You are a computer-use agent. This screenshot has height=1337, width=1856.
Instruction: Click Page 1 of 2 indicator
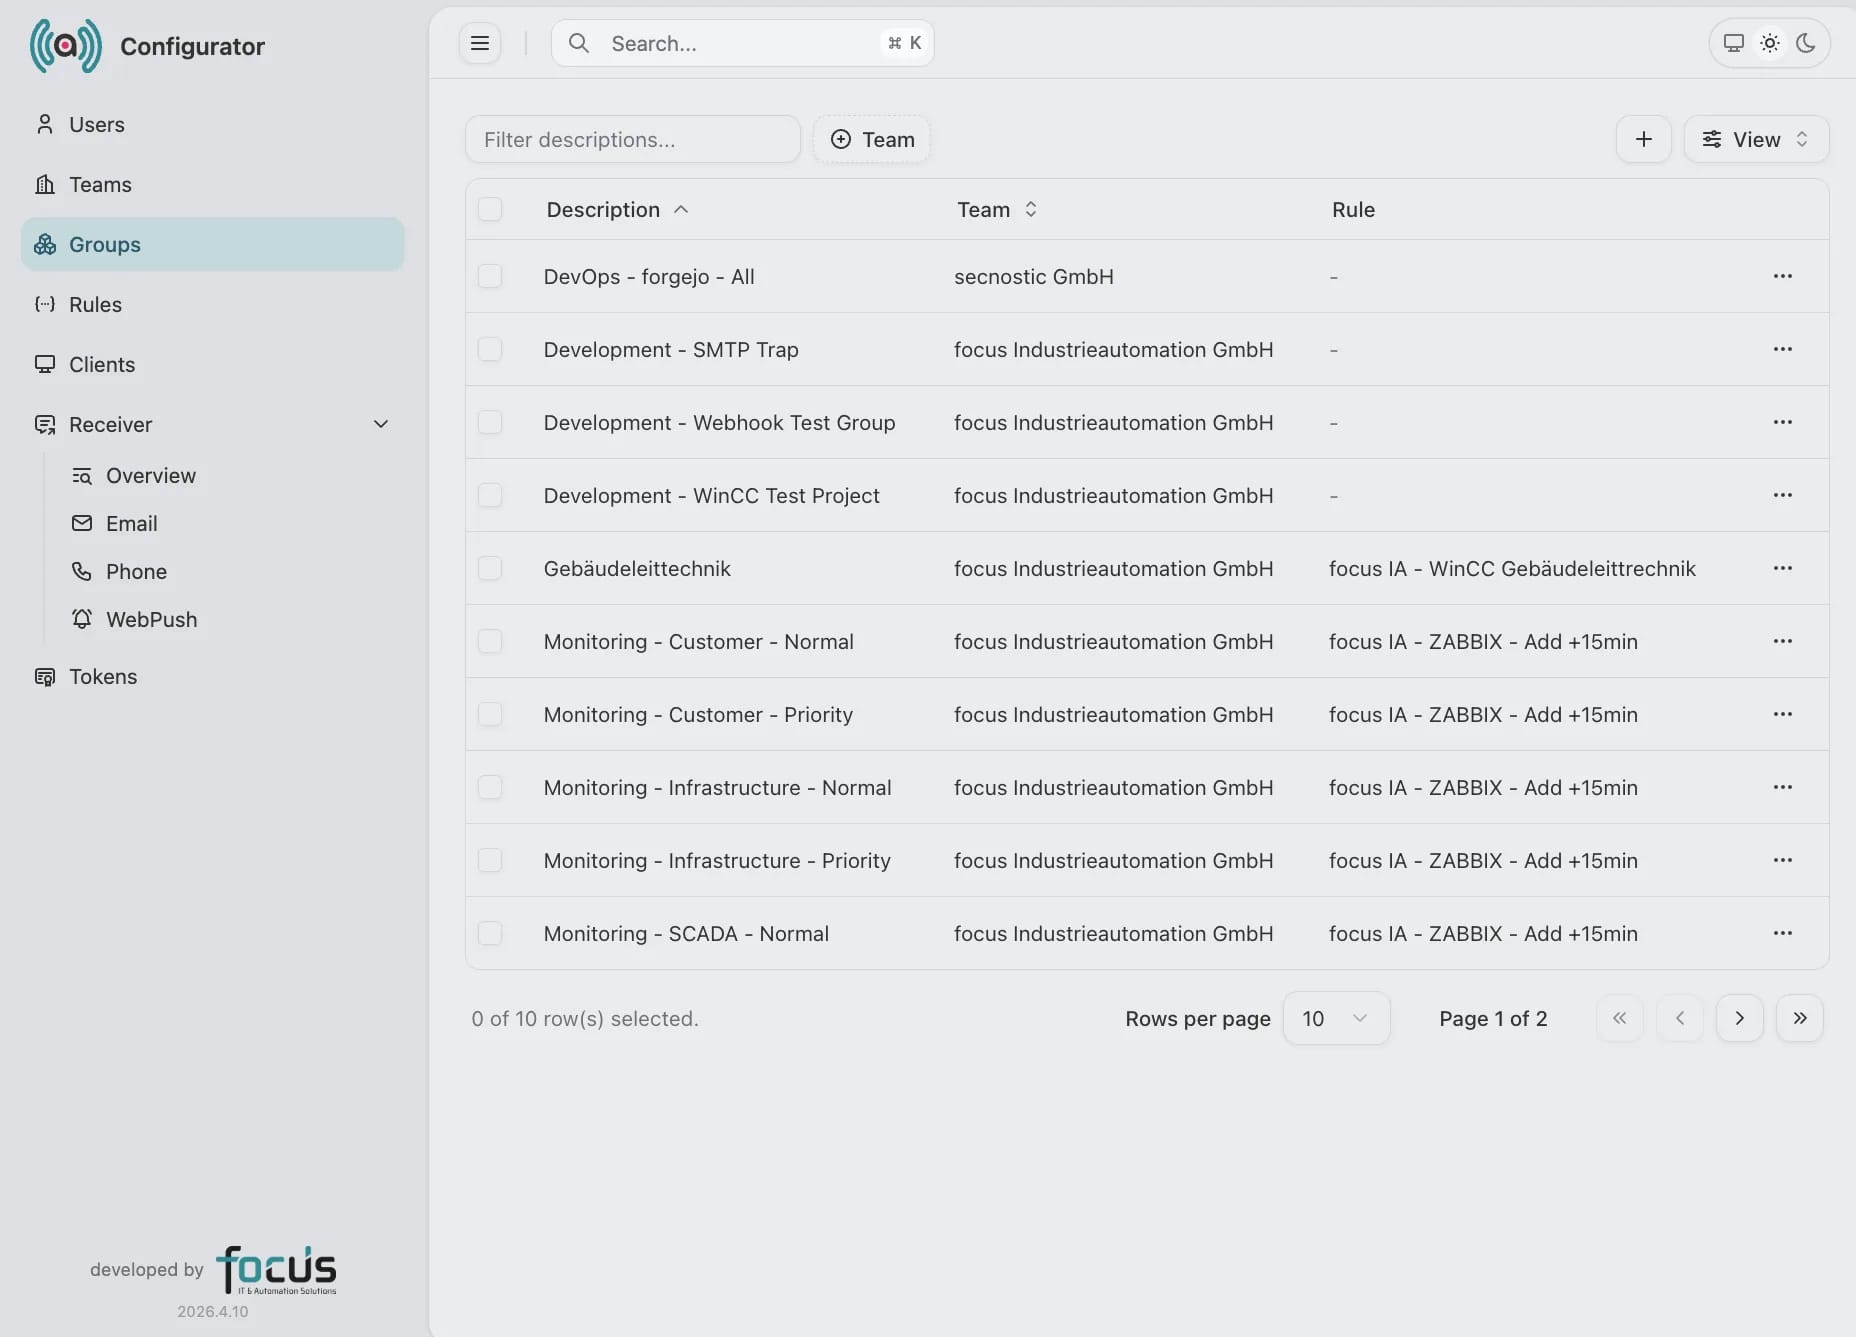coord(1493,1018)
